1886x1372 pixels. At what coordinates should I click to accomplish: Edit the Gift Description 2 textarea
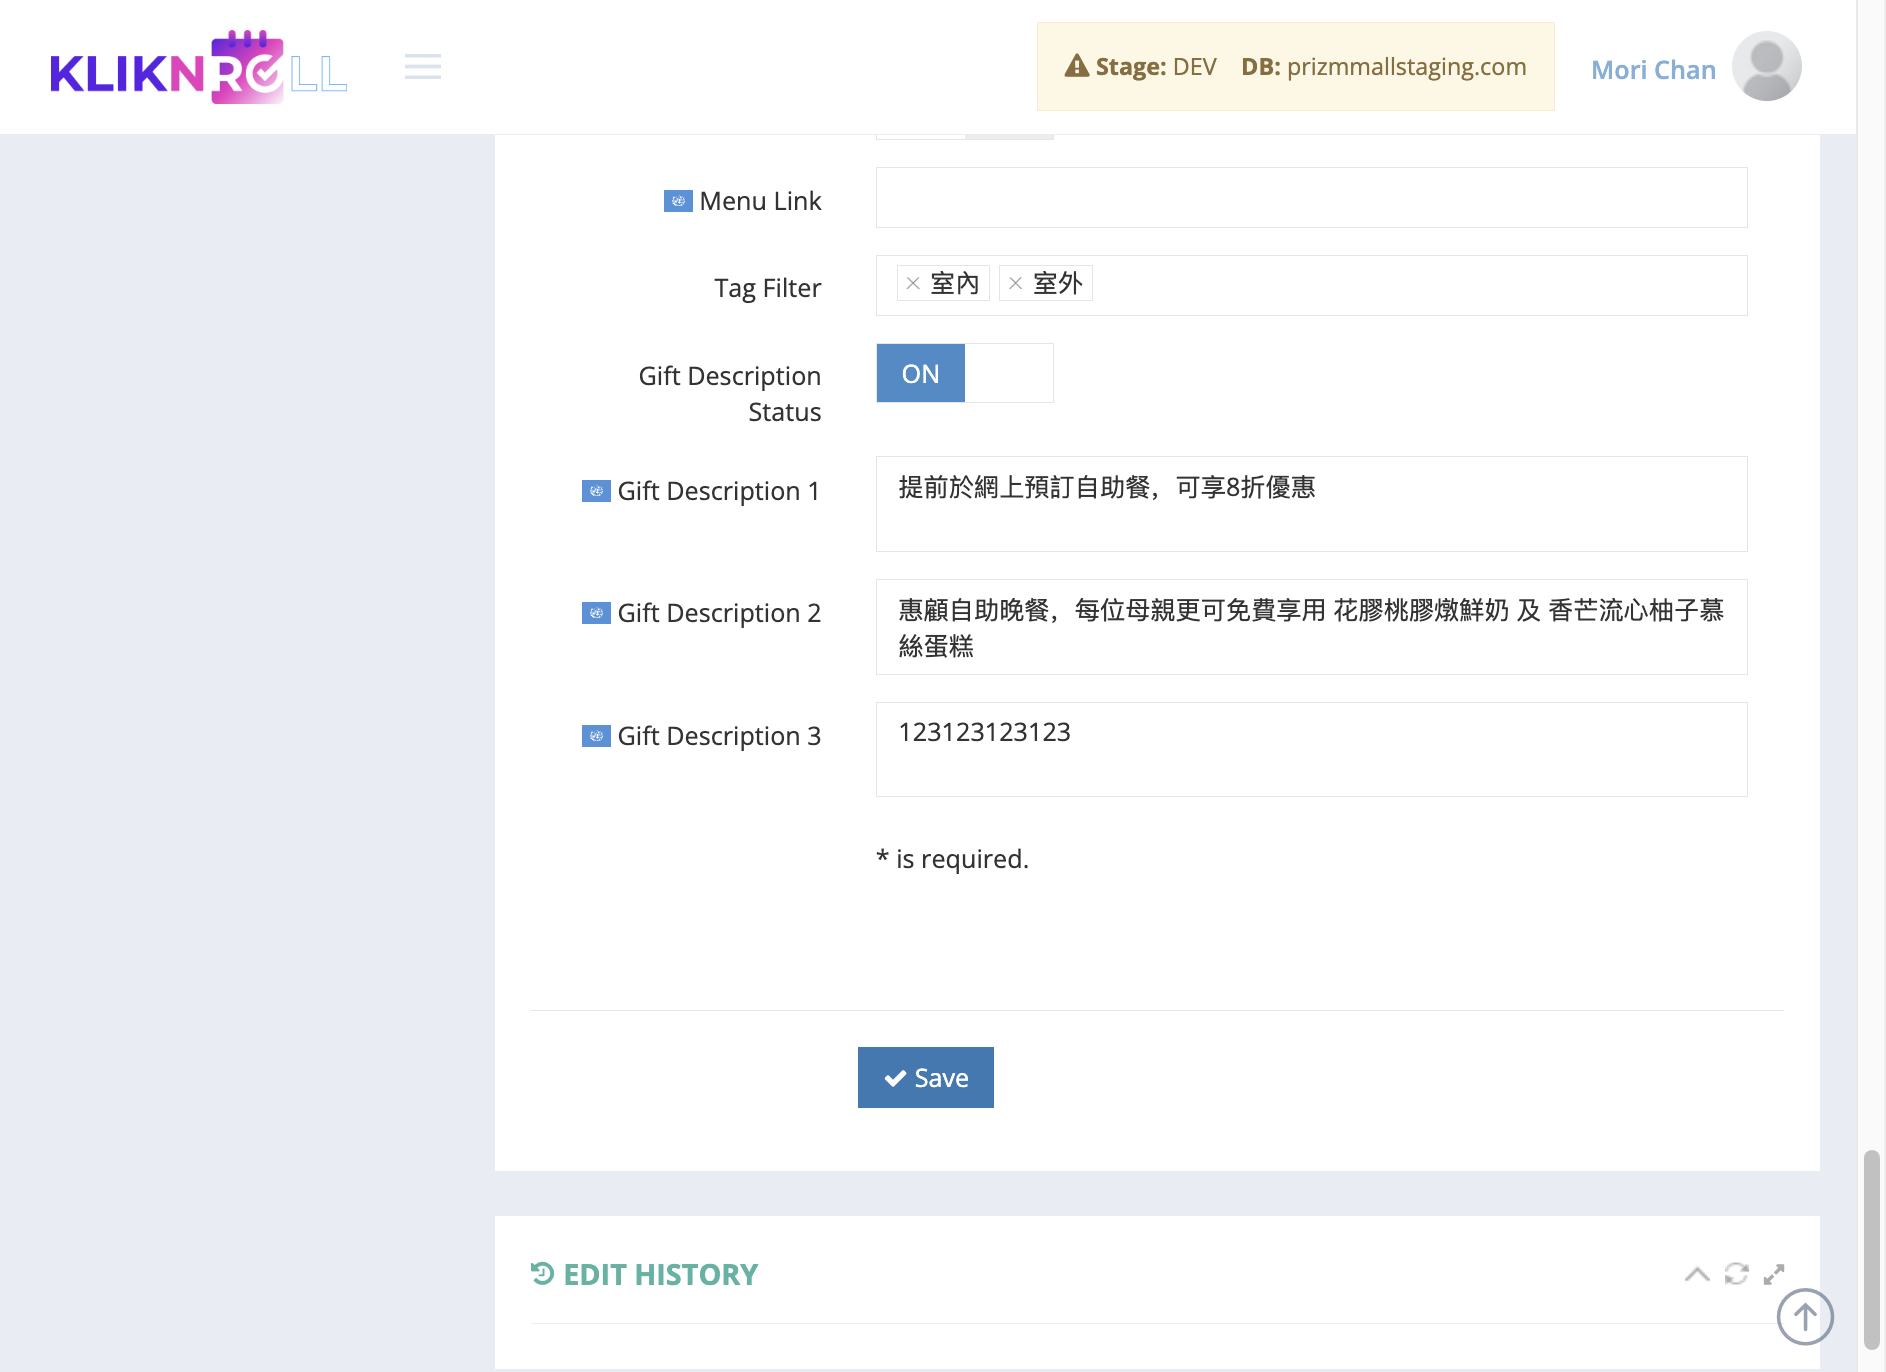[1311, 627]
